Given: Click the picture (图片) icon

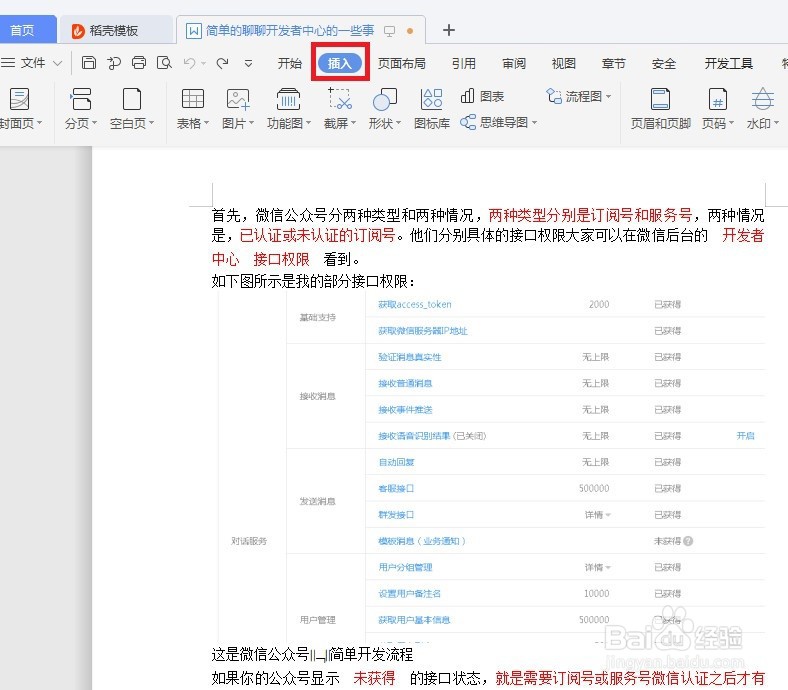Looking at the screenshot, I should click(x=238, y=98).
